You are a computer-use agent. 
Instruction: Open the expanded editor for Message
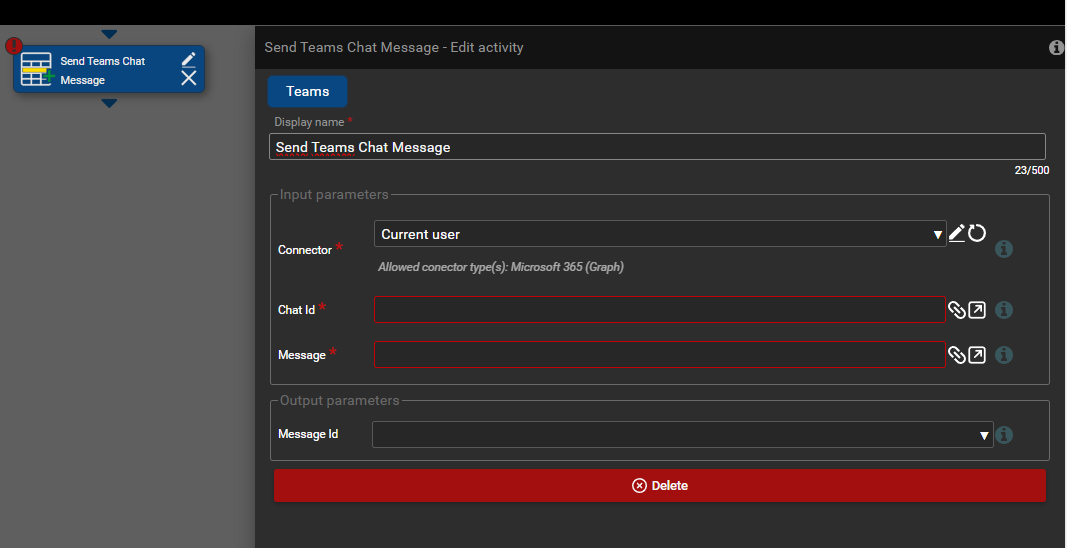tap(977, 354)
